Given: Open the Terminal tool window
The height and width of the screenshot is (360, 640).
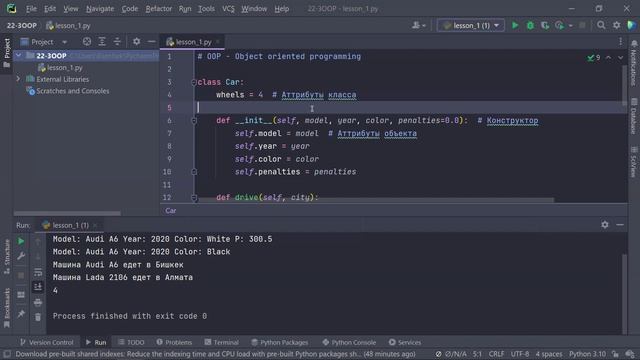Looking at the screenshot, I should point(222,342).
